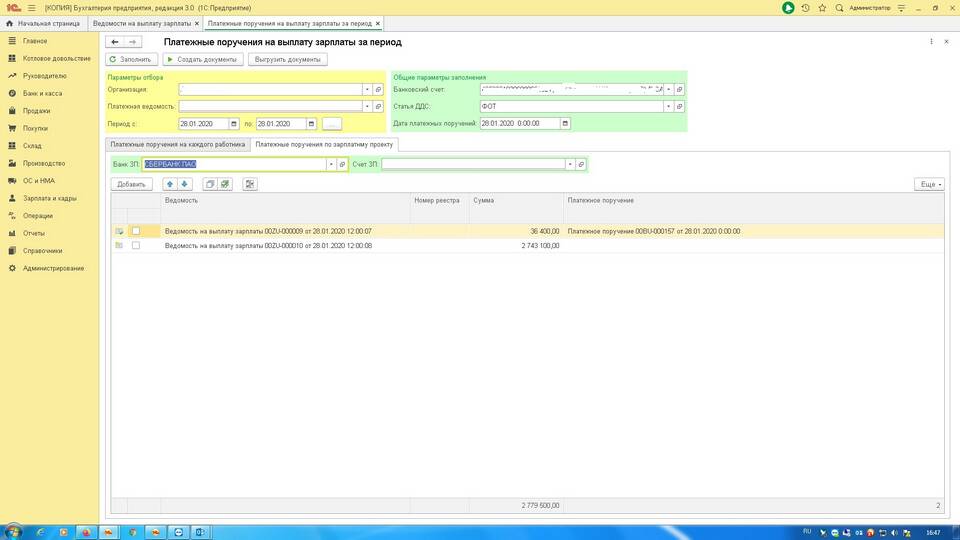Click the Выгрузить документы button
This screenshot has height=540, width=960.
[288, 59]
